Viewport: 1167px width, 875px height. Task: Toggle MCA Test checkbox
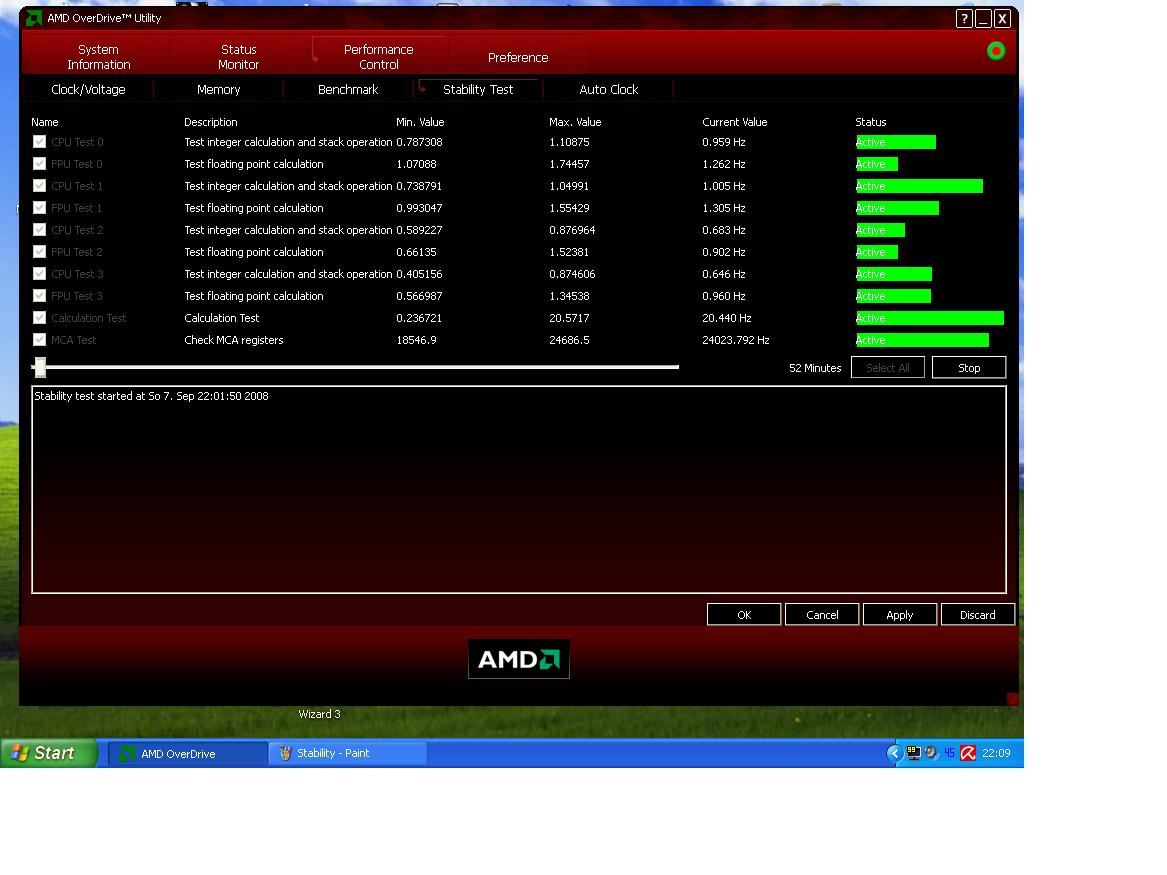39,340
